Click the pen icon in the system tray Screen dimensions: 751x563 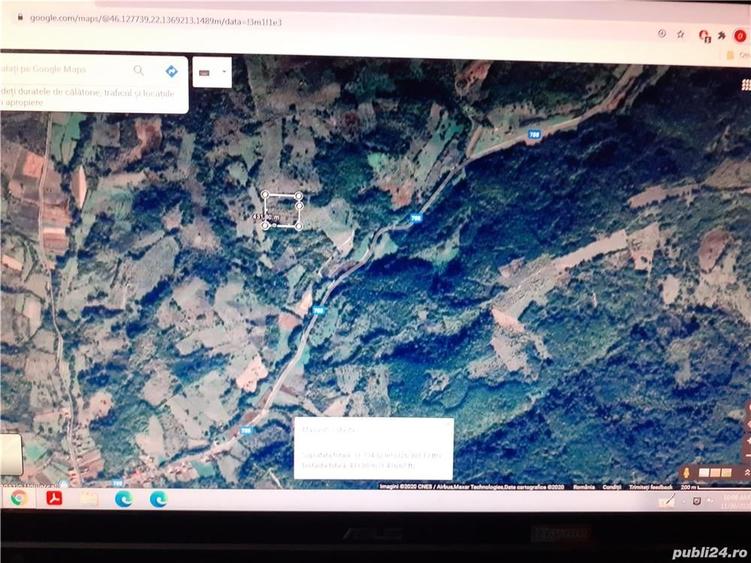pos(666,501)
